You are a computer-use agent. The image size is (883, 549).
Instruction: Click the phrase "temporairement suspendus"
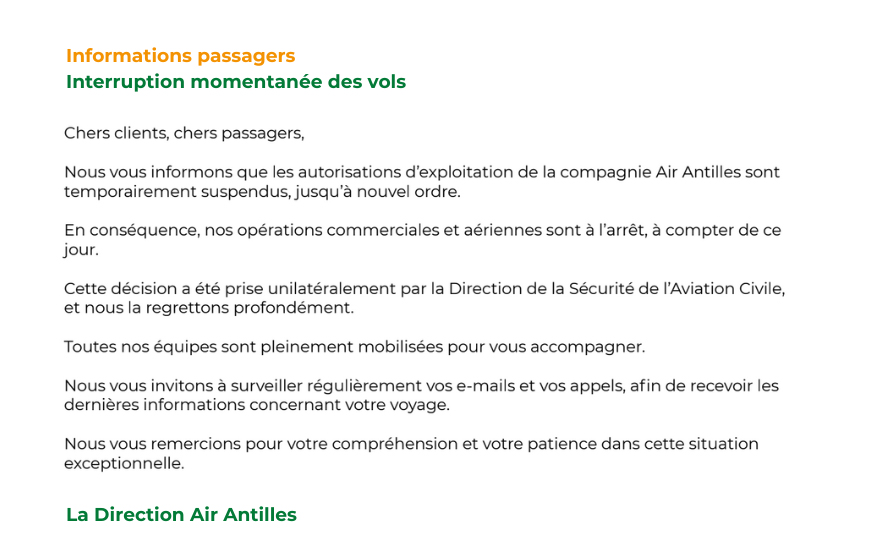point(168,191)
